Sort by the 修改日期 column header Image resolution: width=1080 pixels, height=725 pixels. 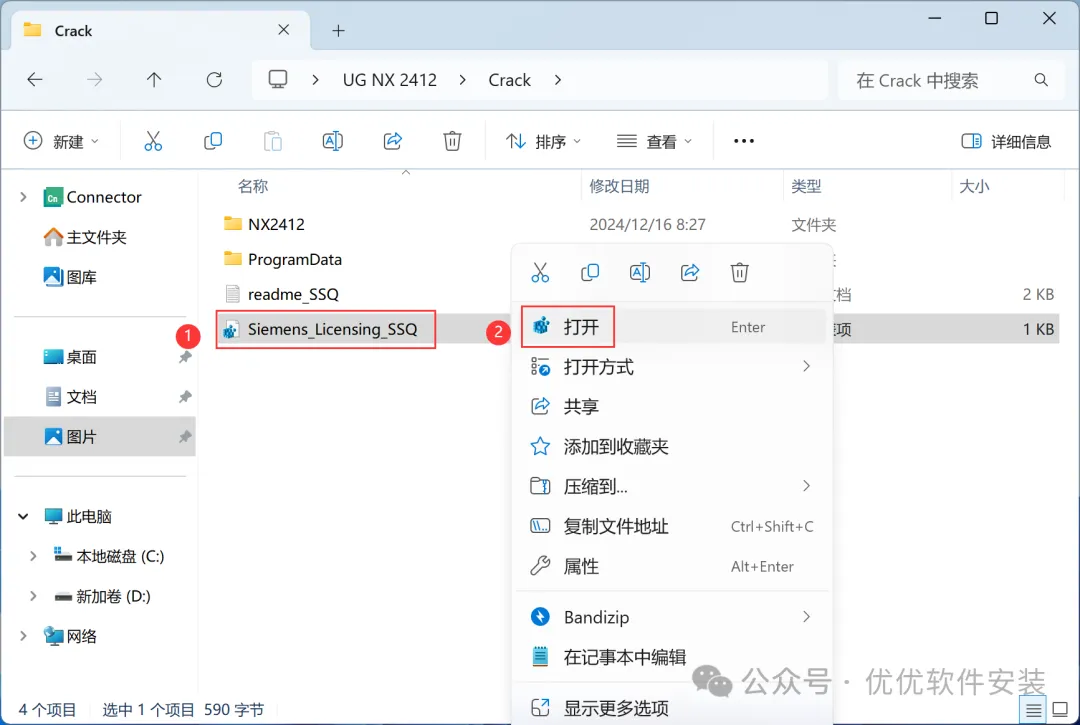point(619,186)
